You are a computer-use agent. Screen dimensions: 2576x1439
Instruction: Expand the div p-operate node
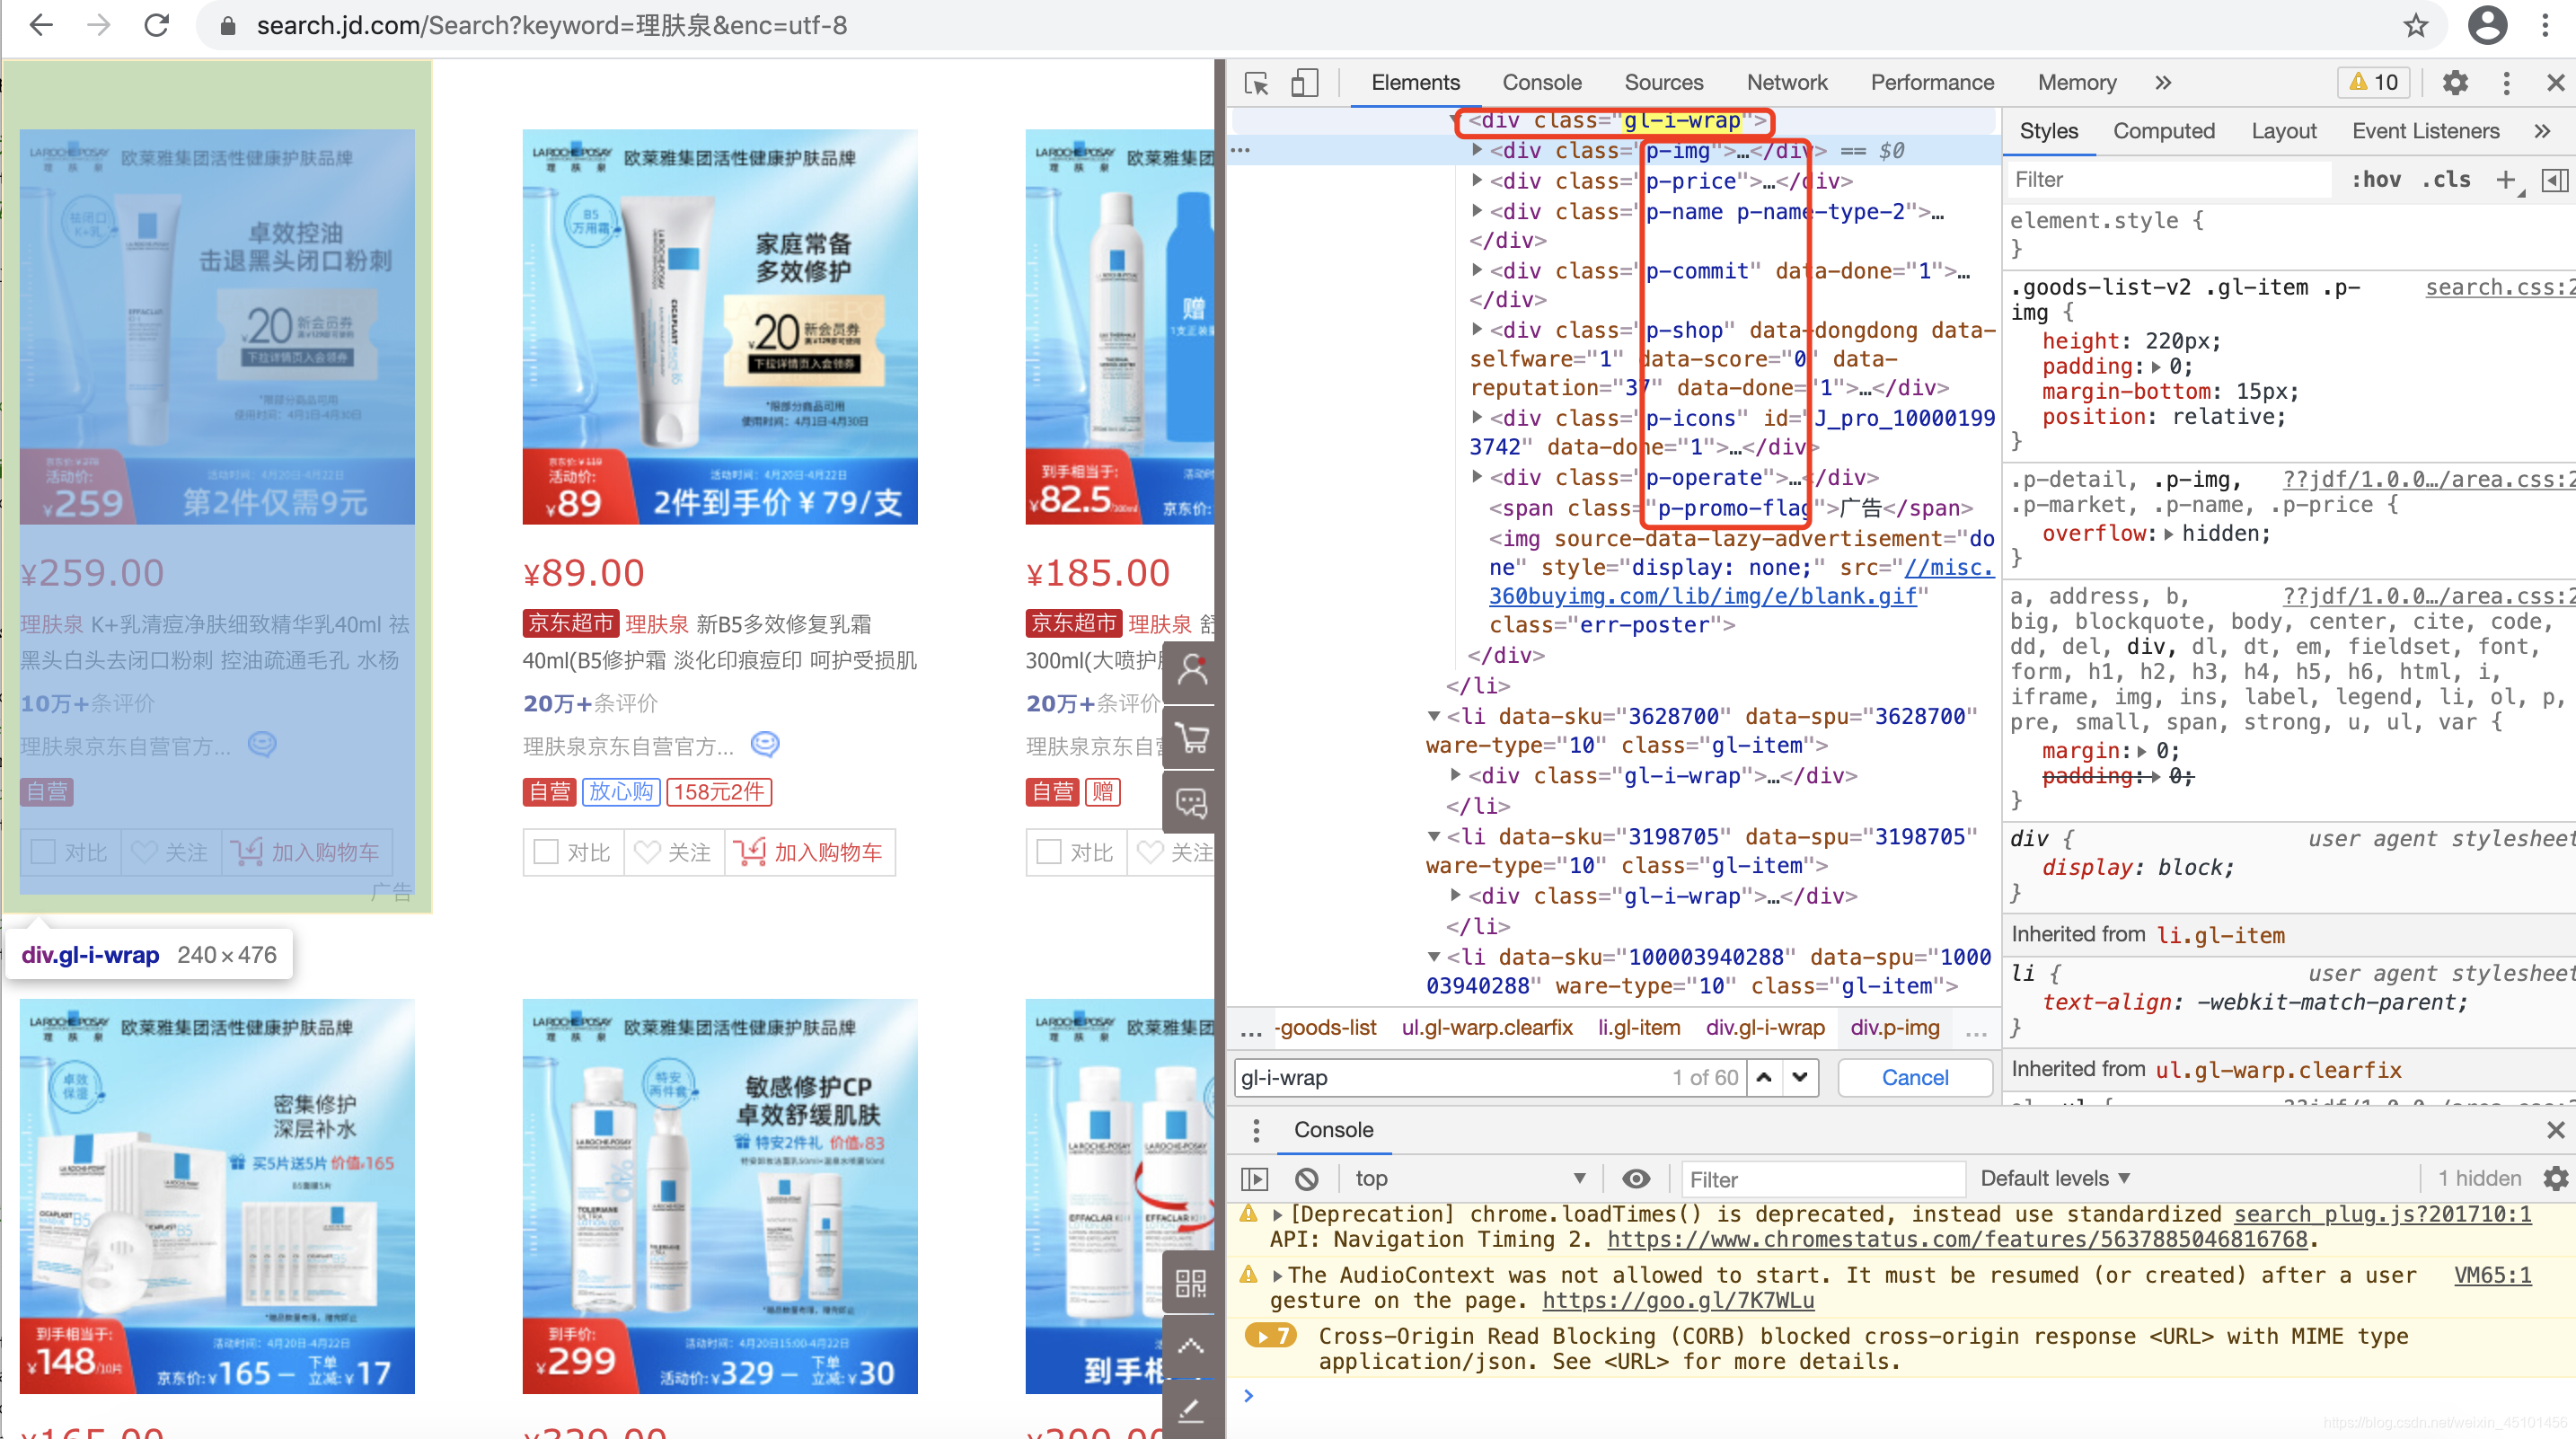click(x=1476, y=477)
